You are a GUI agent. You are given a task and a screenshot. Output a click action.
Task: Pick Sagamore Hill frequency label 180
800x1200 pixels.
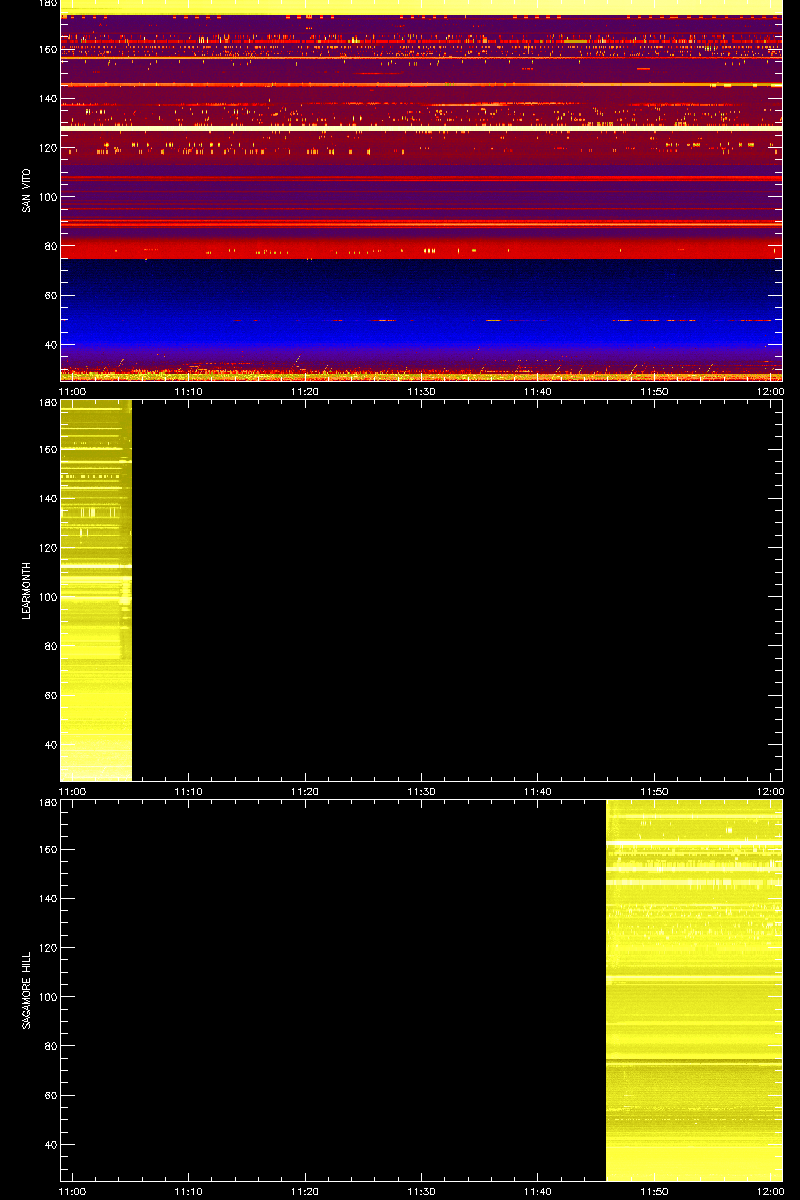[46, 803]
